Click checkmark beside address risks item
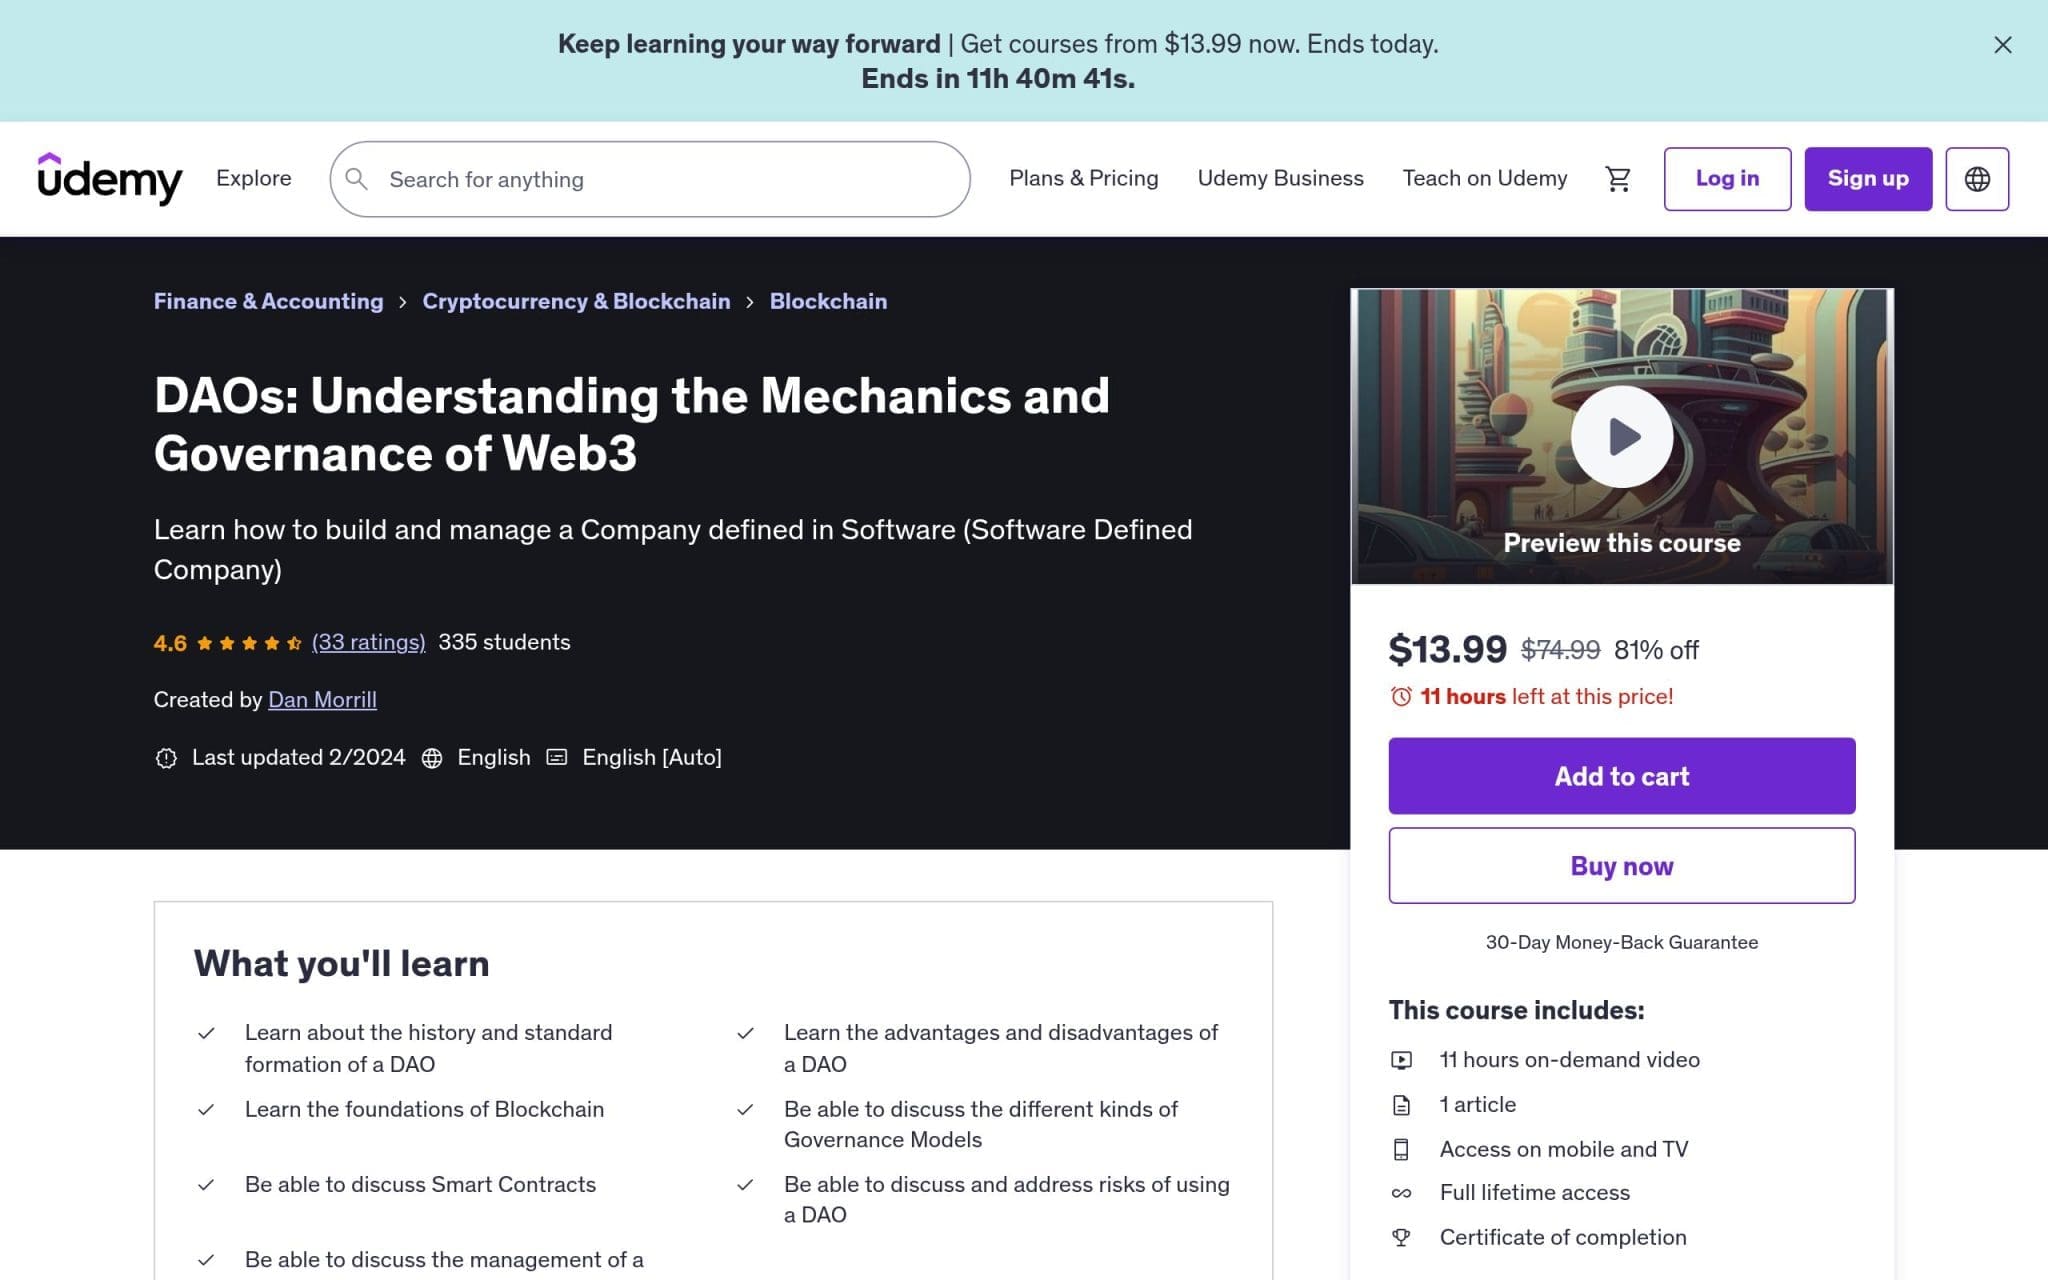The image size is (2048, 1280). [745, 1185]
